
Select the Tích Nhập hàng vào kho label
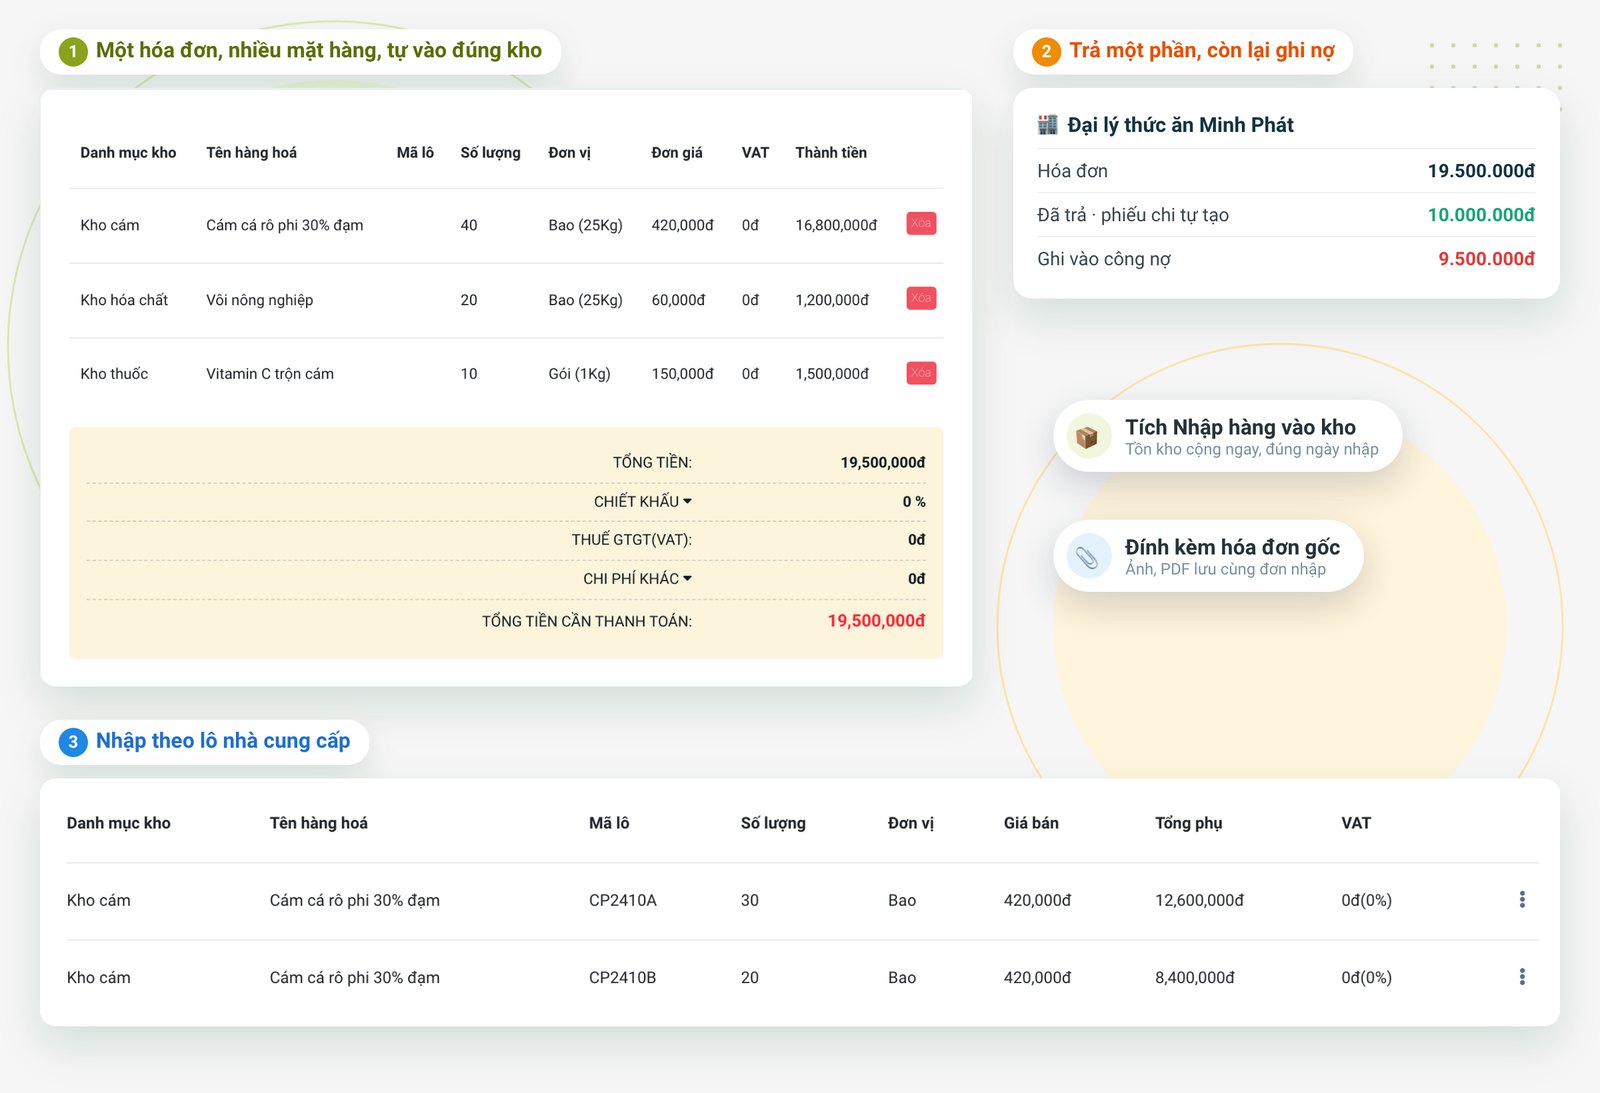[x=1240, y=427]
